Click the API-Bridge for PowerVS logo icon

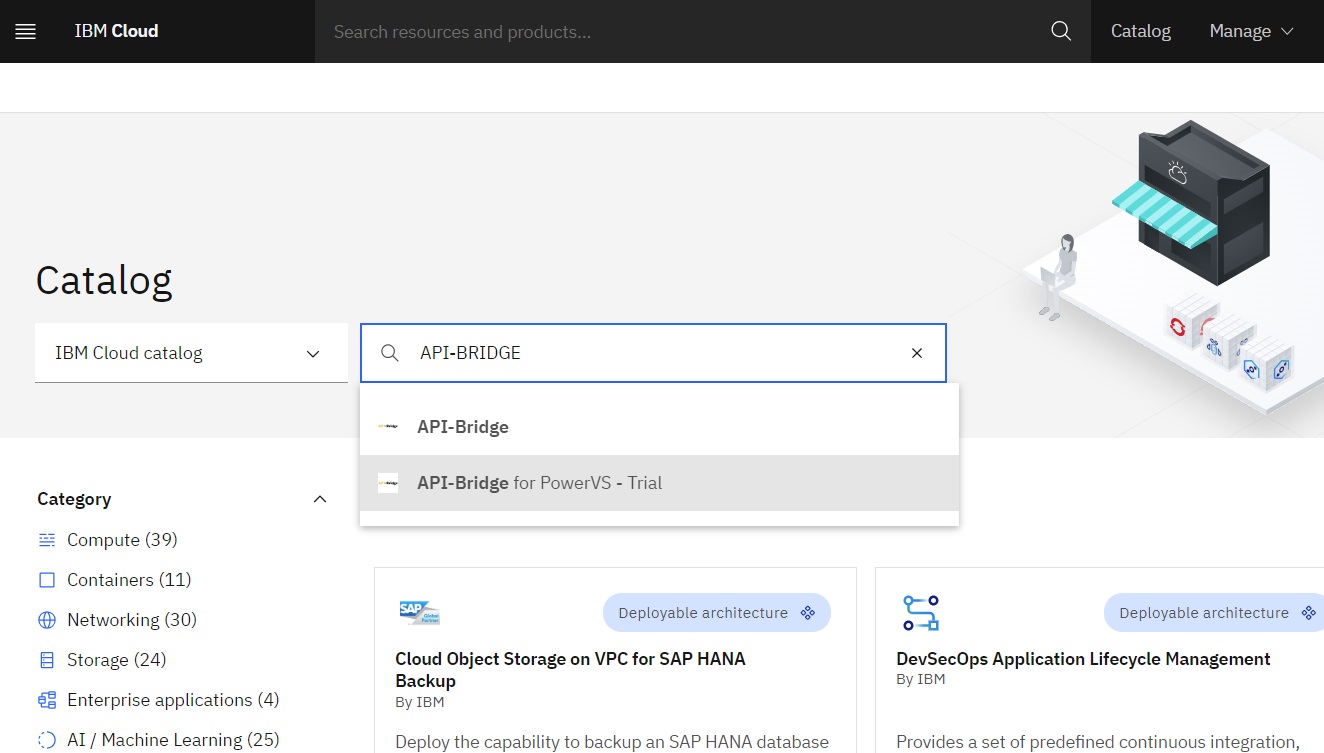[x=388, y=483]
